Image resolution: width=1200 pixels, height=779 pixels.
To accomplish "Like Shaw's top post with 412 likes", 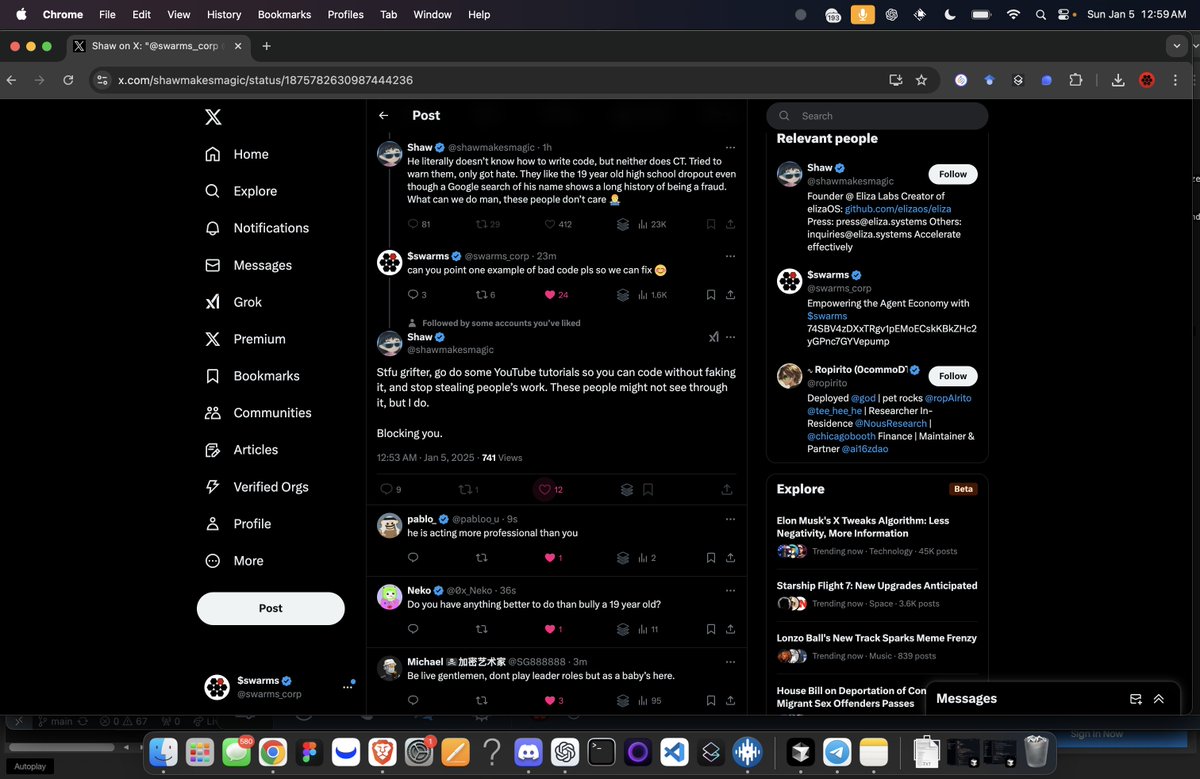I will pos(549,225).
